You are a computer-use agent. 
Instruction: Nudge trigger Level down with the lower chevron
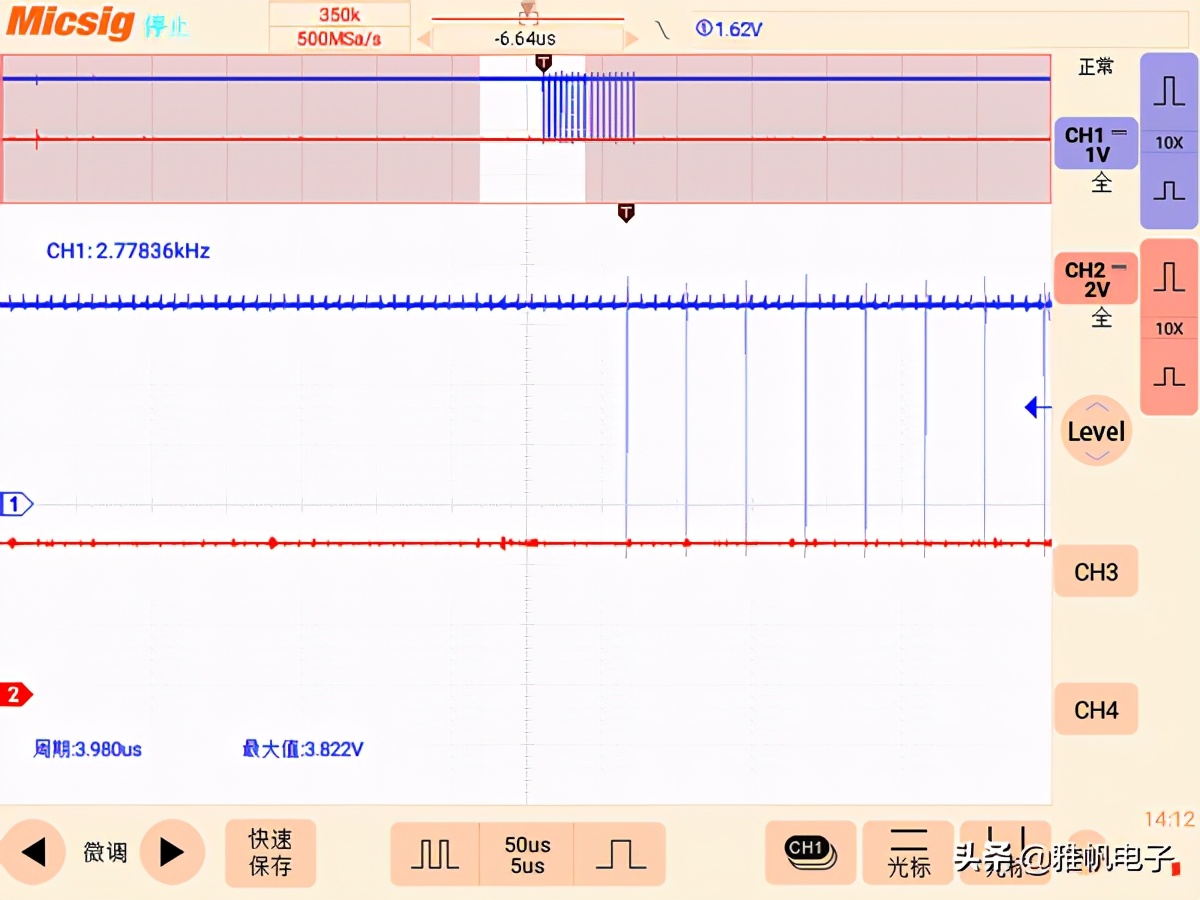point(1097,456)
